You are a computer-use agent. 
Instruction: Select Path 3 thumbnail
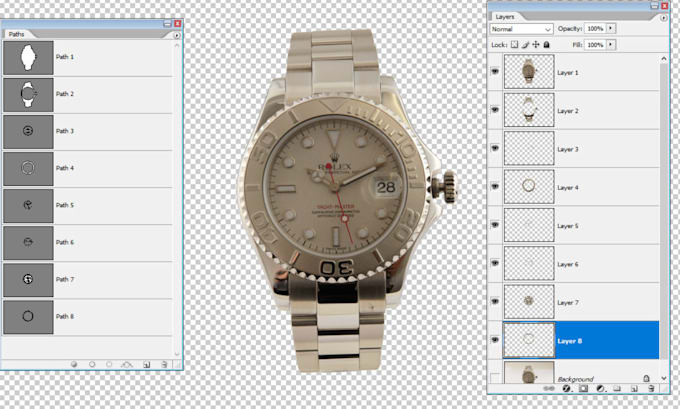tap(28, 131)
